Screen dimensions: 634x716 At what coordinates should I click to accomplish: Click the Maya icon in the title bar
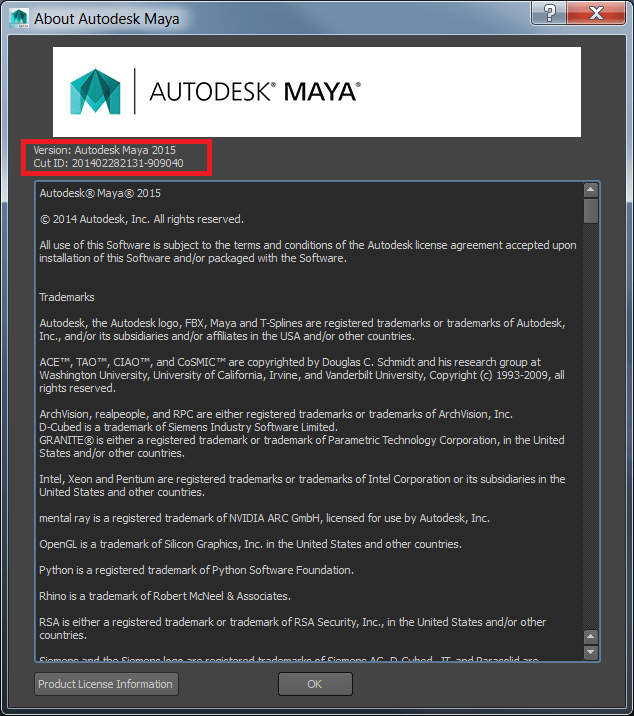(x=19, y=18)
